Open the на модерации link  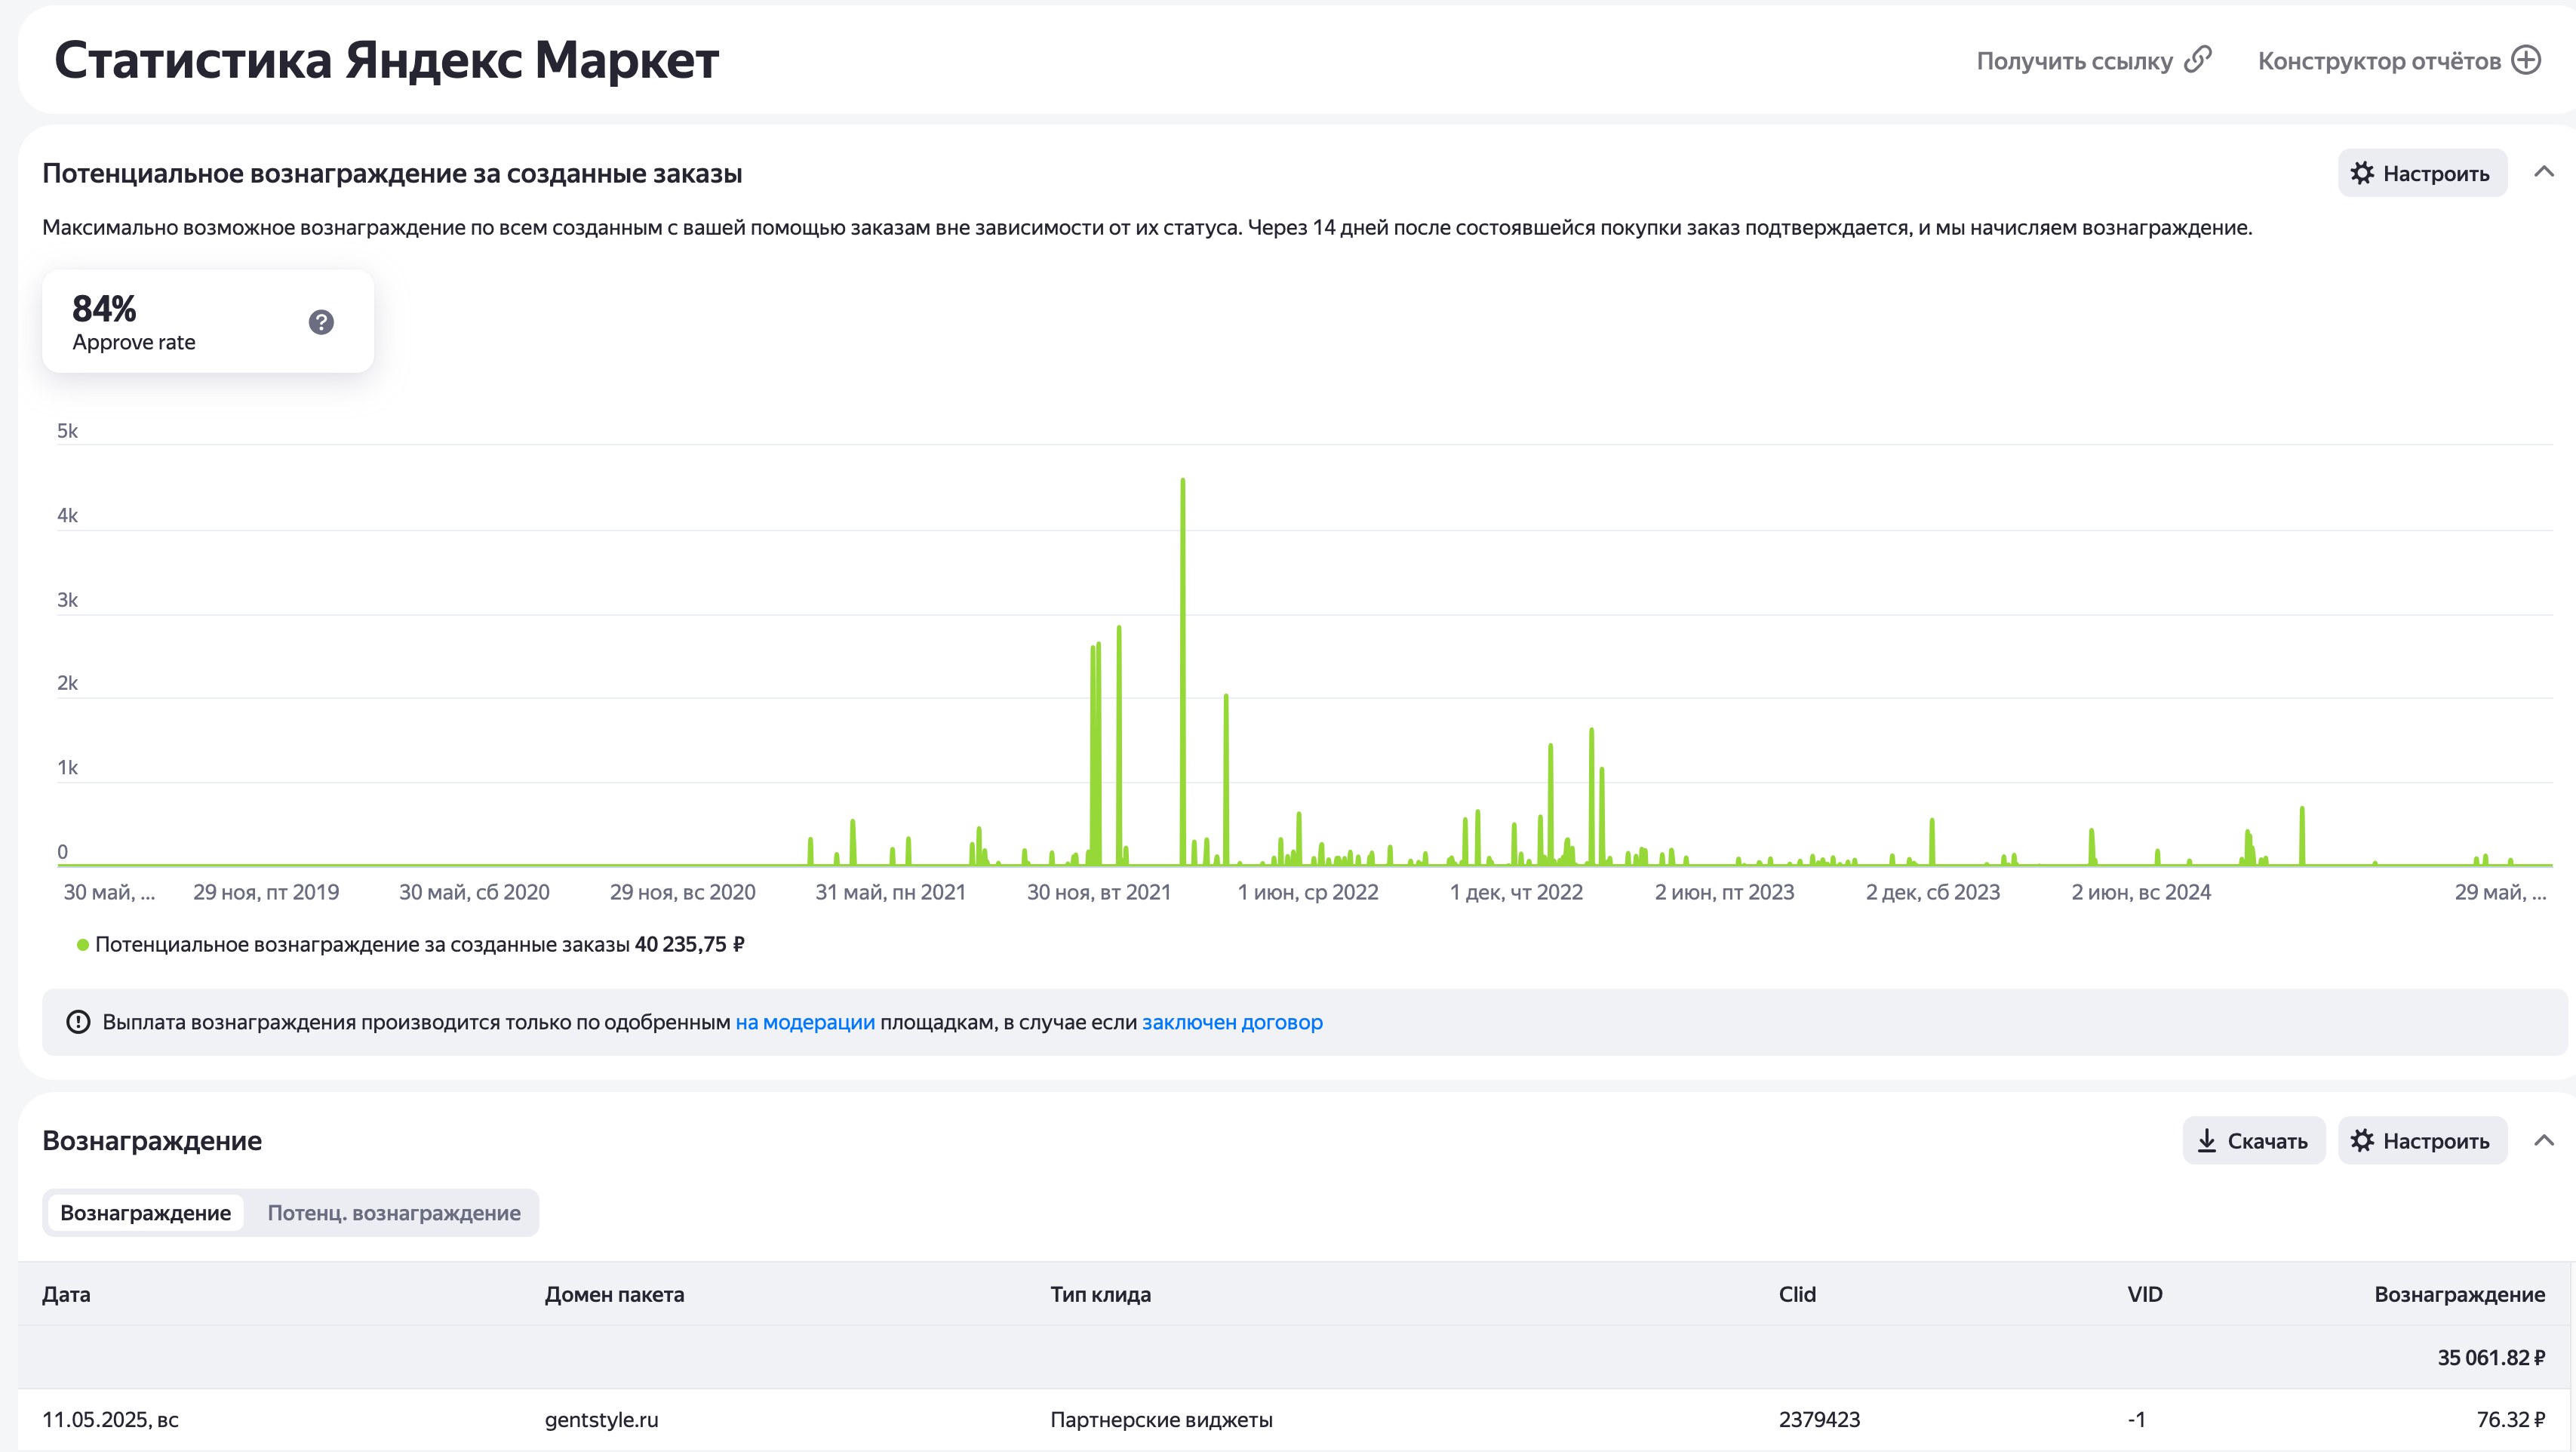coord(805,1022)
